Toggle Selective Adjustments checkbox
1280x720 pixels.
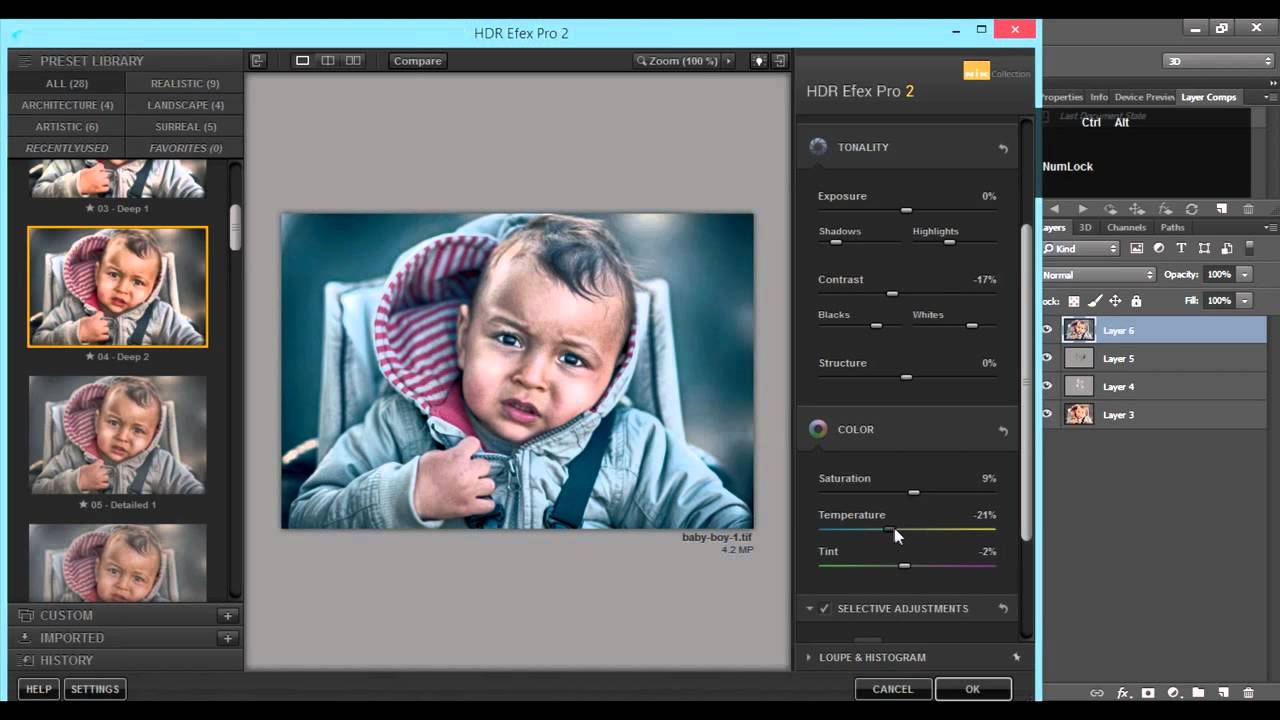pyautogui.click(x=825, y=608)
